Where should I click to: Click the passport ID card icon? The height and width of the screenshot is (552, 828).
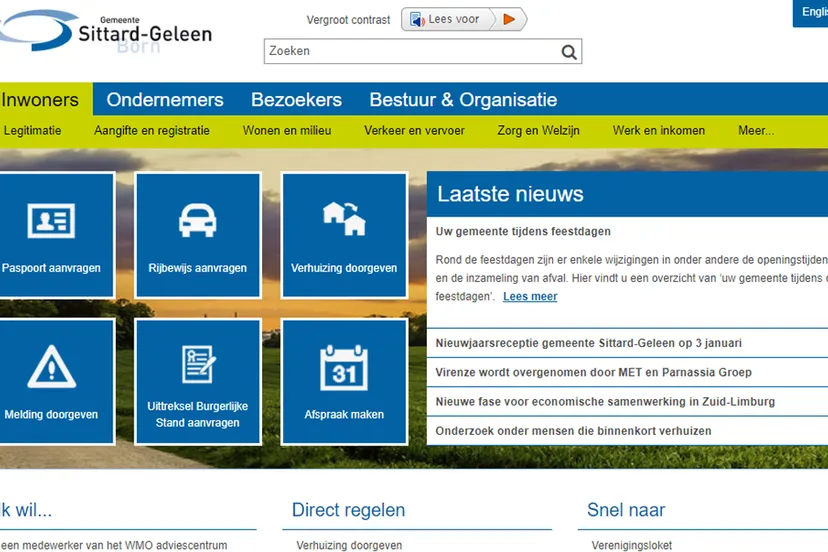click(x=51, y=220)
